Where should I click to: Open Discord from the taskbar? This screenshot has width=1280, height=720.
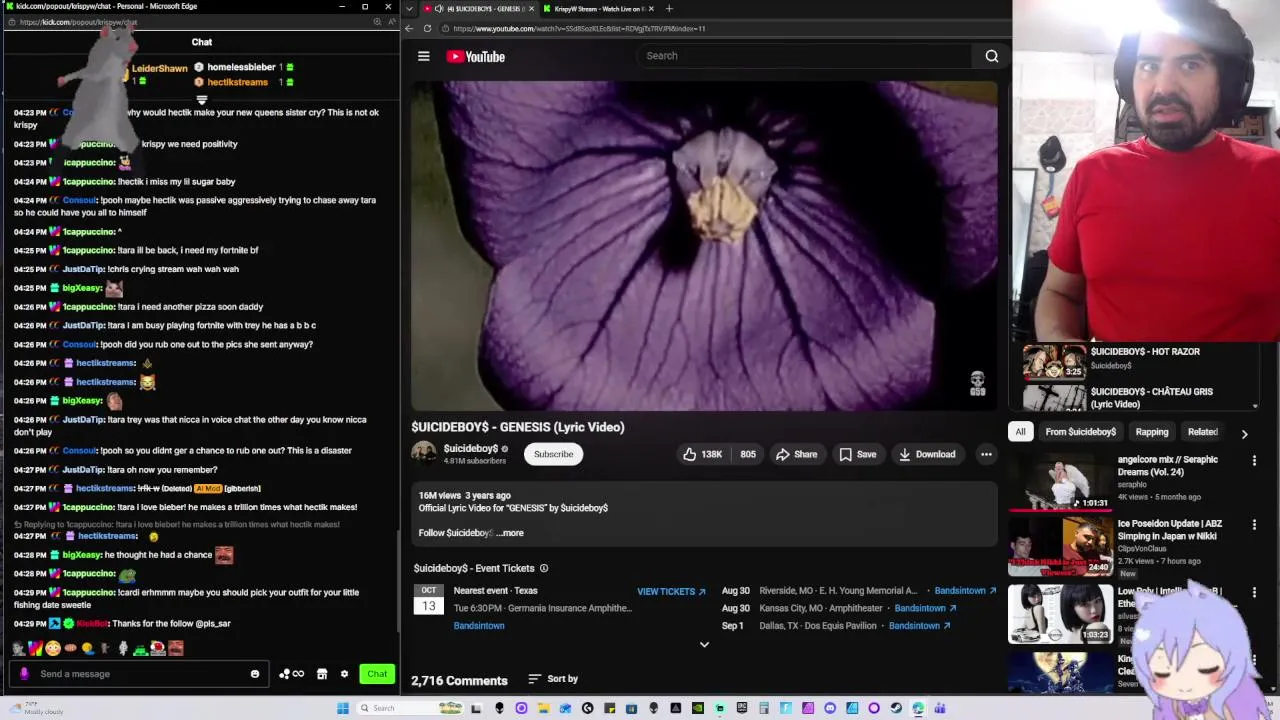pos(830,708)
